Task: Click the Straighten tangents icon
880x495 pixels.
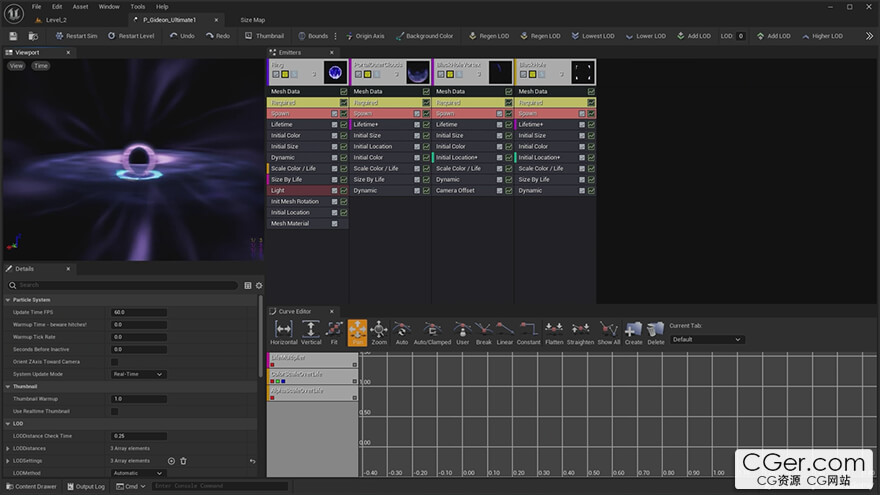Action: 580,331
